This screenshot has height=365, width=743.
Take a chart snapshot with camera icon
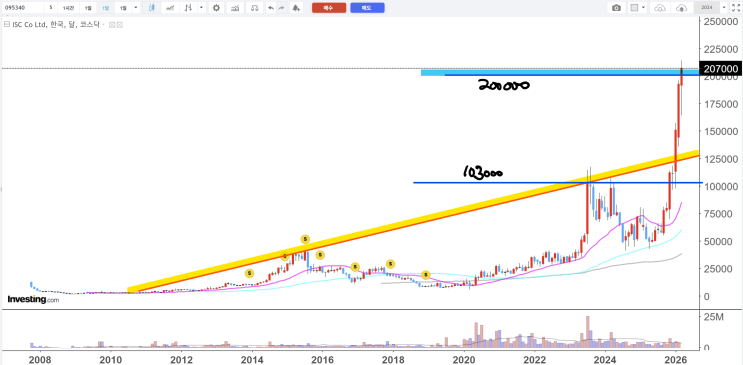tap(616, 8)
